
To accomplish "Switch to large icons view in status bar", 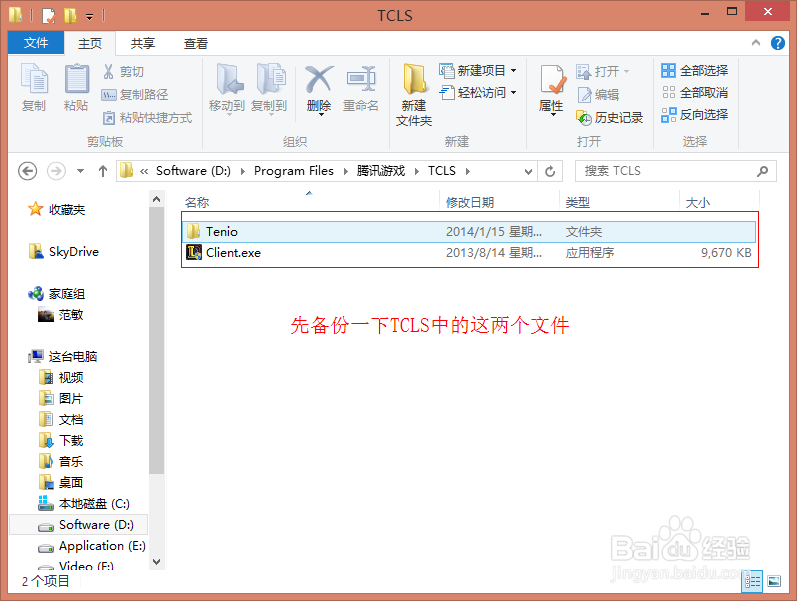I will [x=774, y=581].
